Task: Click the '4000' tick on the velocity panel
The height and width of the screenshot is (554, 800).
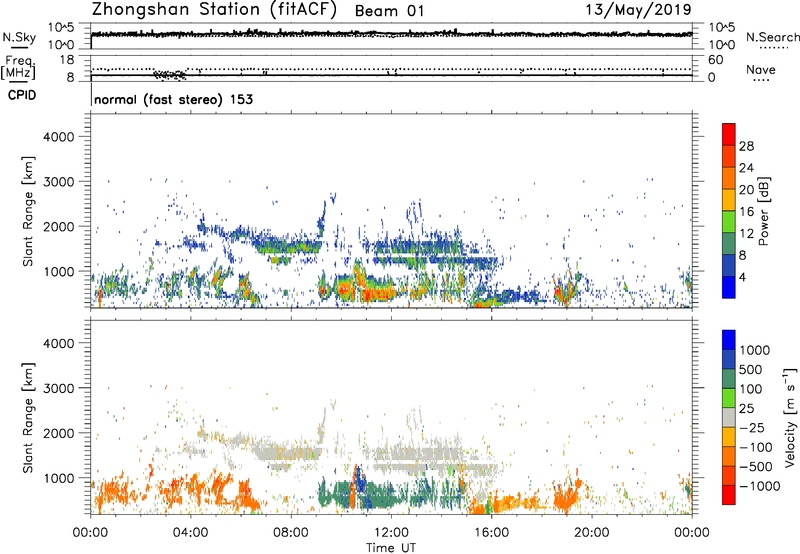Action: pos(59,343)
